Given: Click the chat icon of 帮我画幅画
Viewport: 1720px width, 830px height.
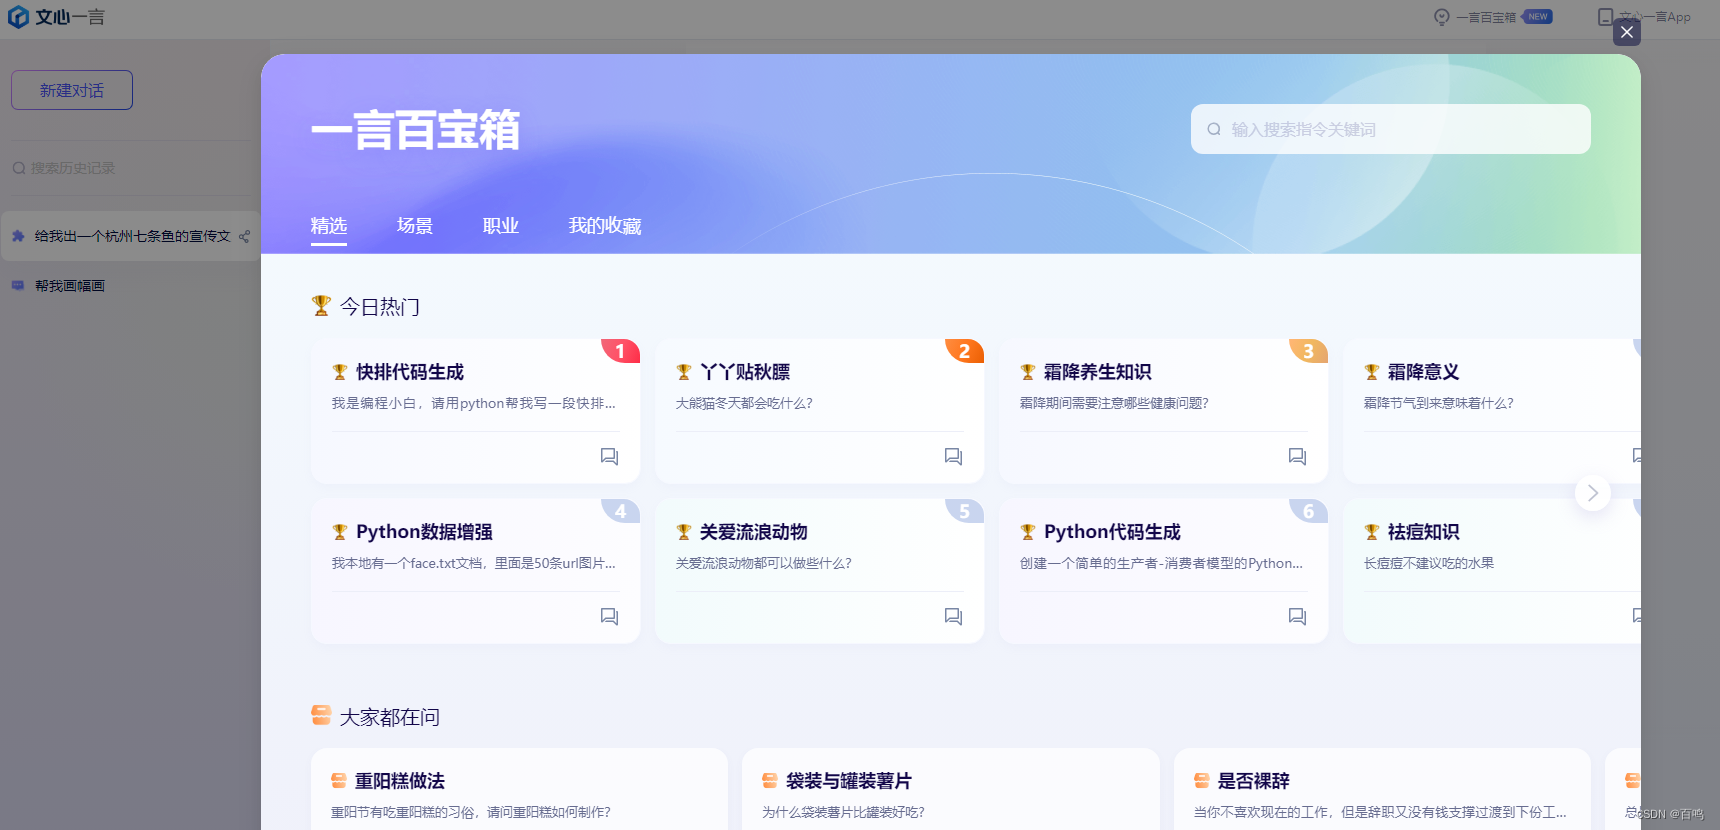Looking at the screenshot, I should [18, 286].
